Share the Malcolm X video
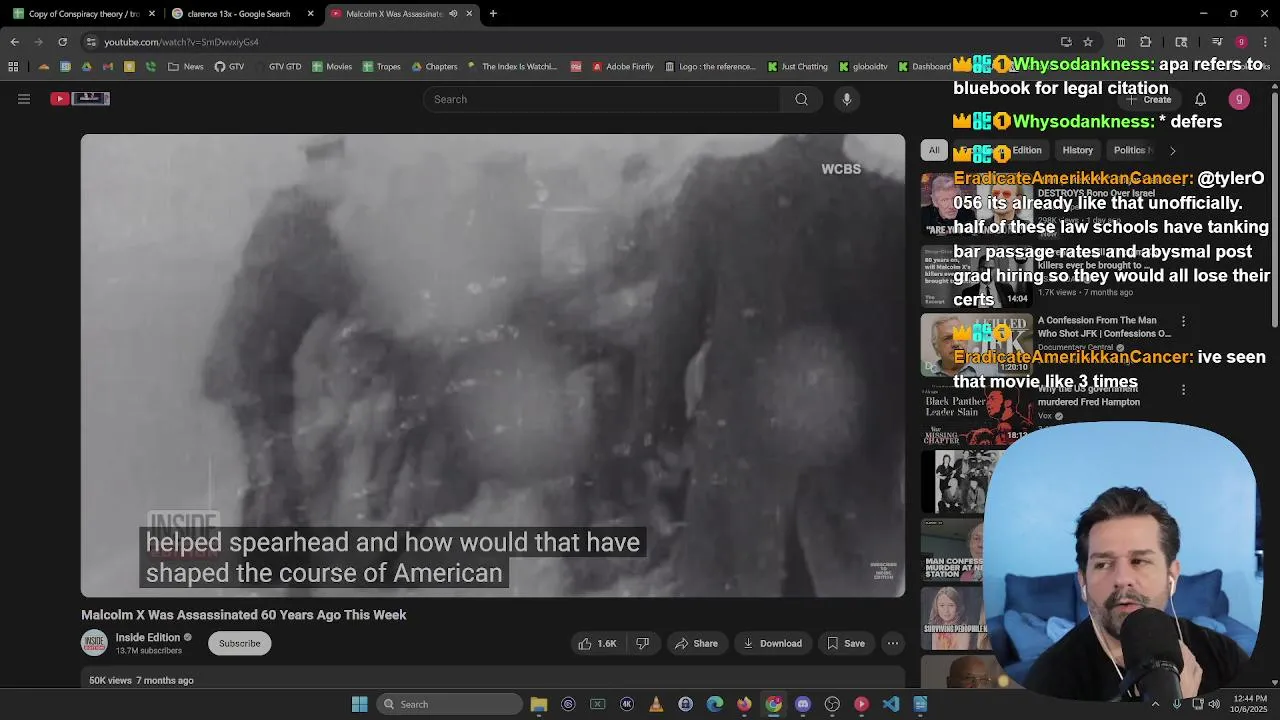The width and height of the screenshot is (1280, 720). [696, 643]
